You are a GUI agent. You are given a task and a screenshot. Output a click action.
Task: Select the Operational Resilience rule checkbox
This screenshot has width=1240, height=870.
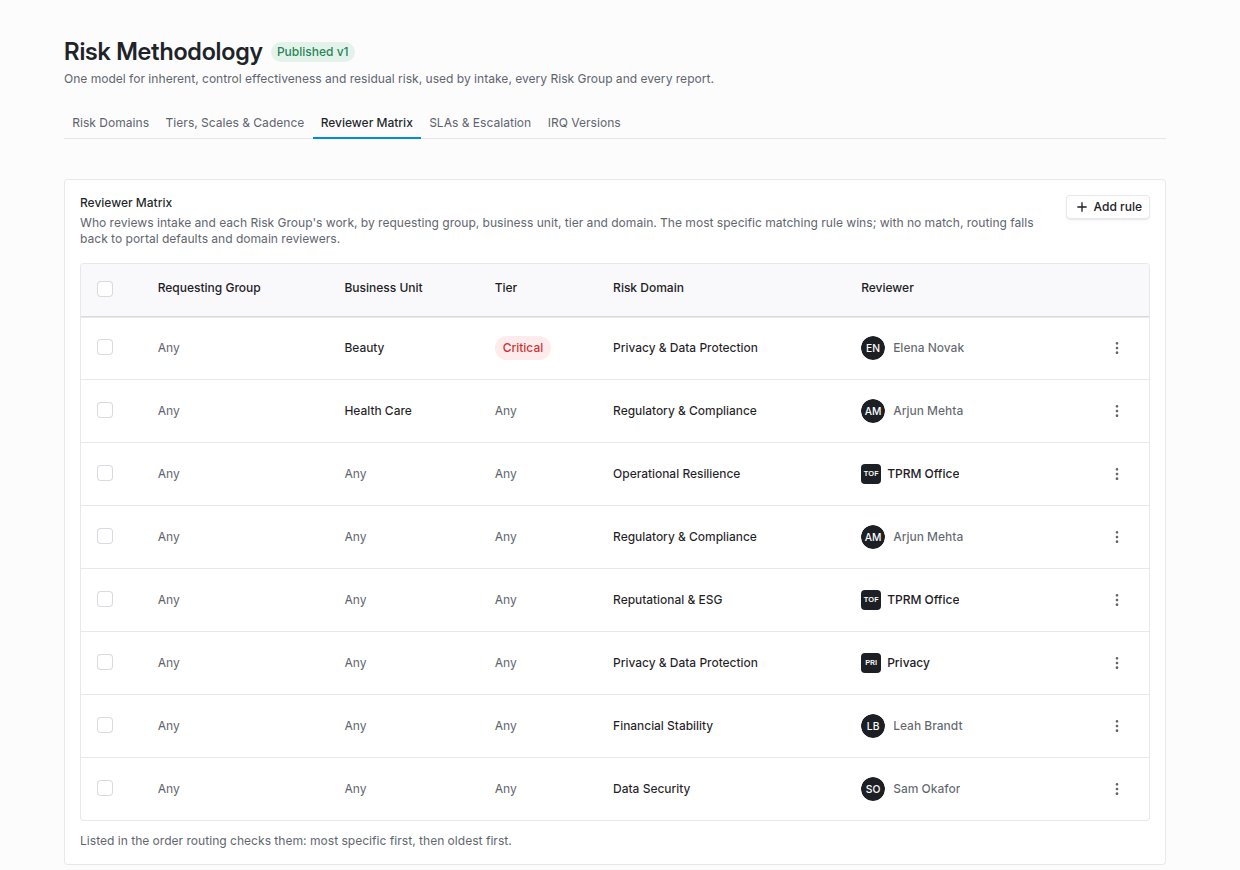click(105, 473)
